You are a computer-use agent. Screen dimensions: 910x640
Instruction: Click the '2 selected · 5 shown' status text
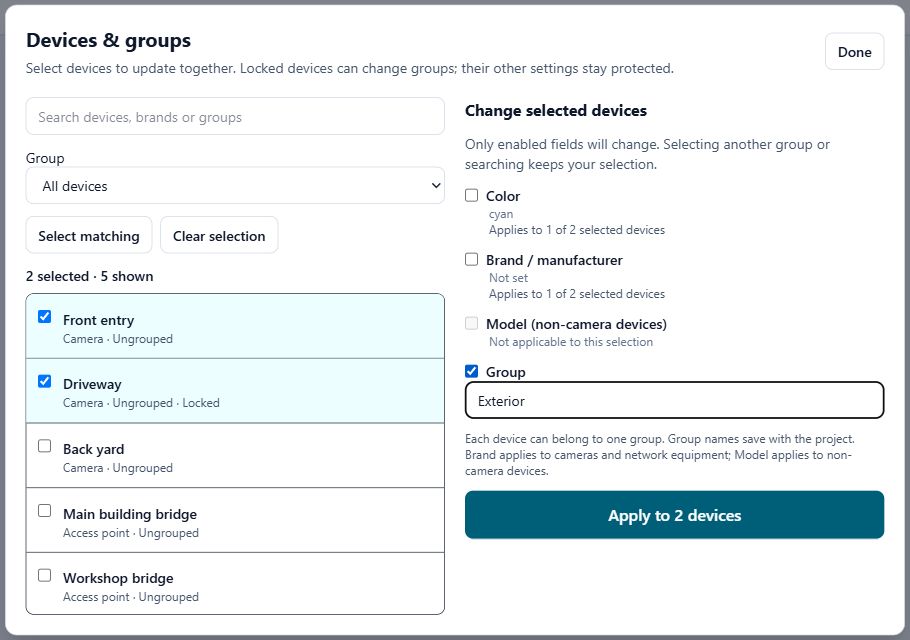point(89,276)
